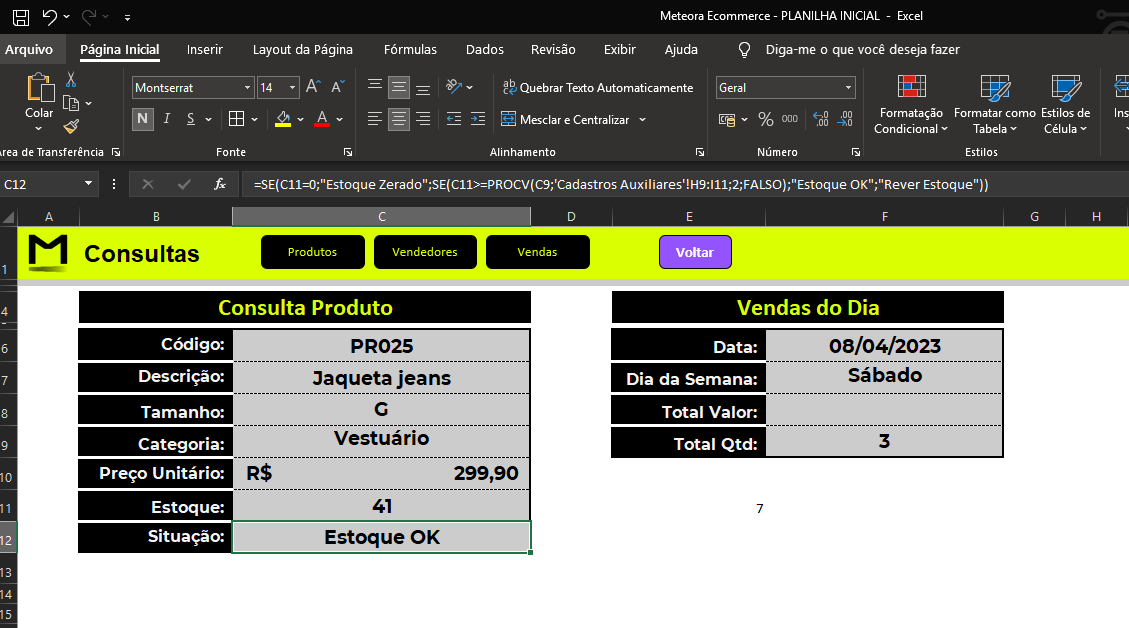The image size is (1129, 628).
Task: Select the PR025 product code cell
Action: [x=382, y=346]
